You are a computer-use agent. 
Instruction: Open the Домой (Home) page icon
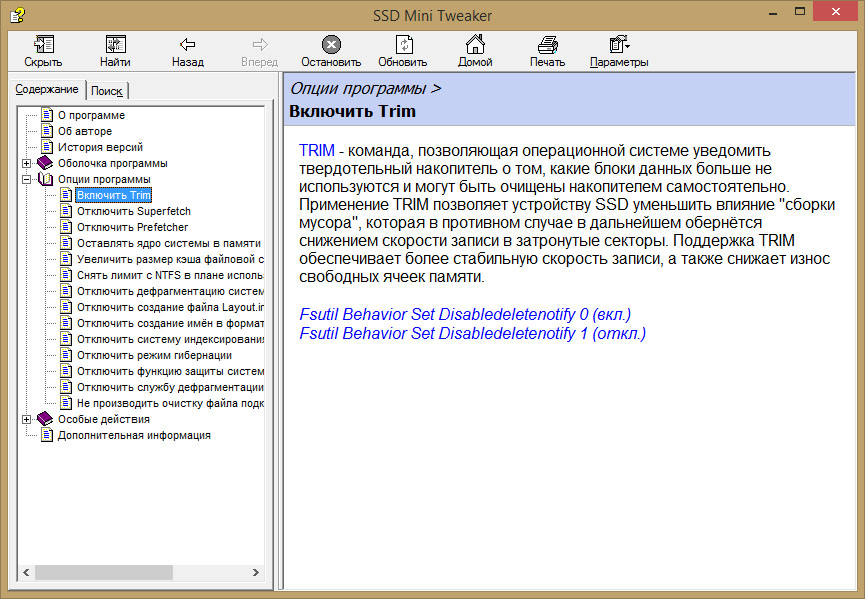[x=475, y=45]
